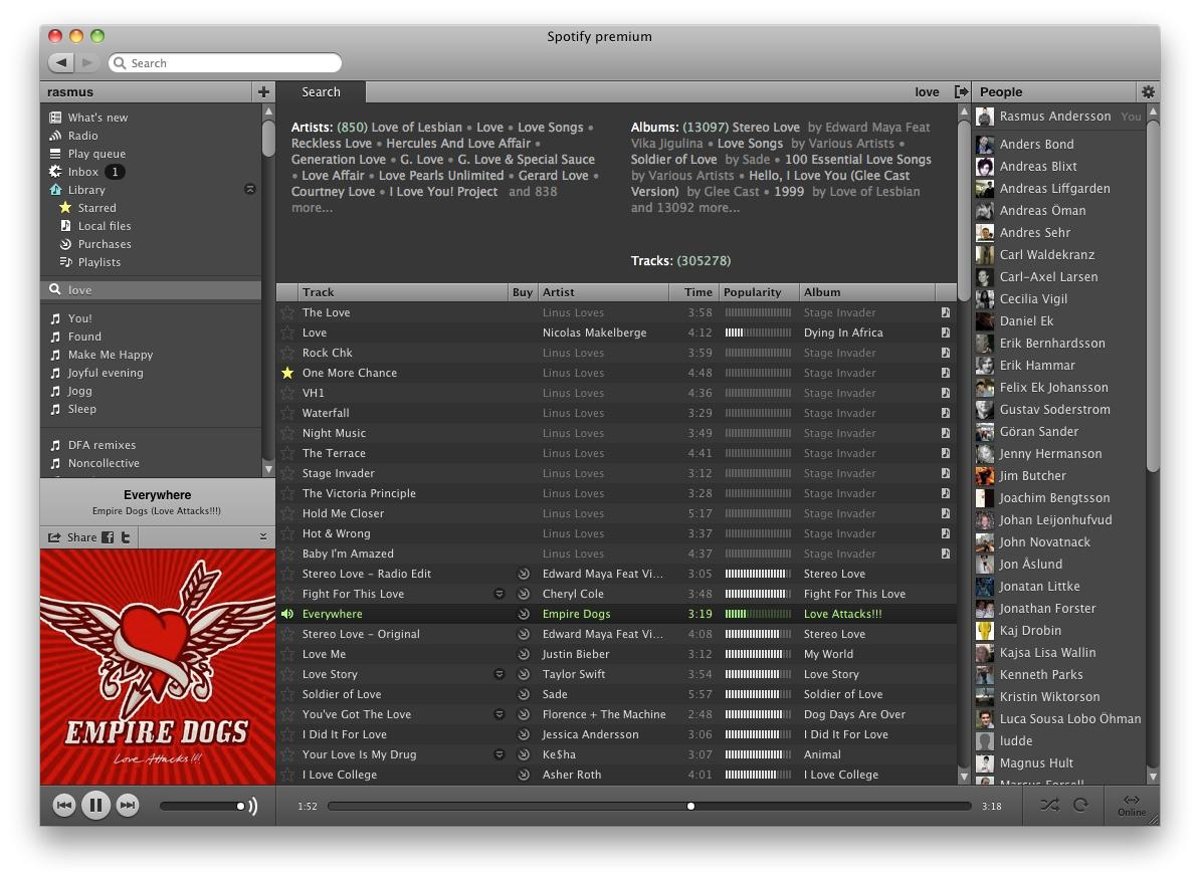Viewport: 1200px width, 881px height.
Task: Open dropdown arrow beside Fight For This Love
Action: tap(499, 594)
